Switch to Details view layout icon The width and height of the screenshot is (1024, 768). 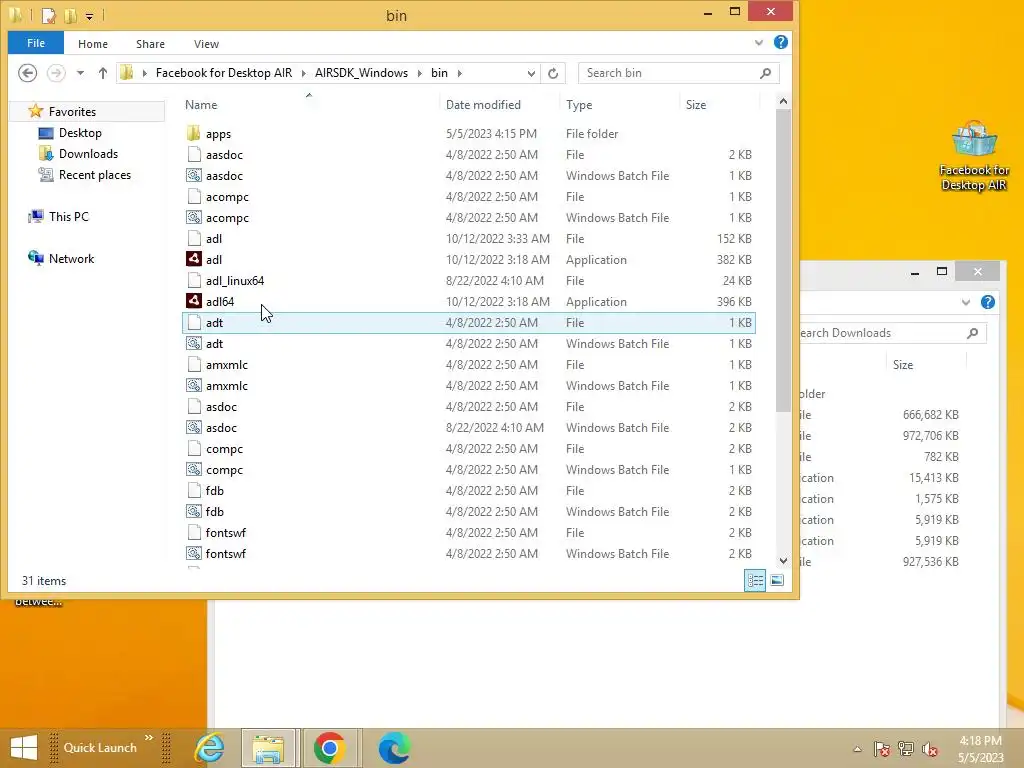(x=755, y=580)
